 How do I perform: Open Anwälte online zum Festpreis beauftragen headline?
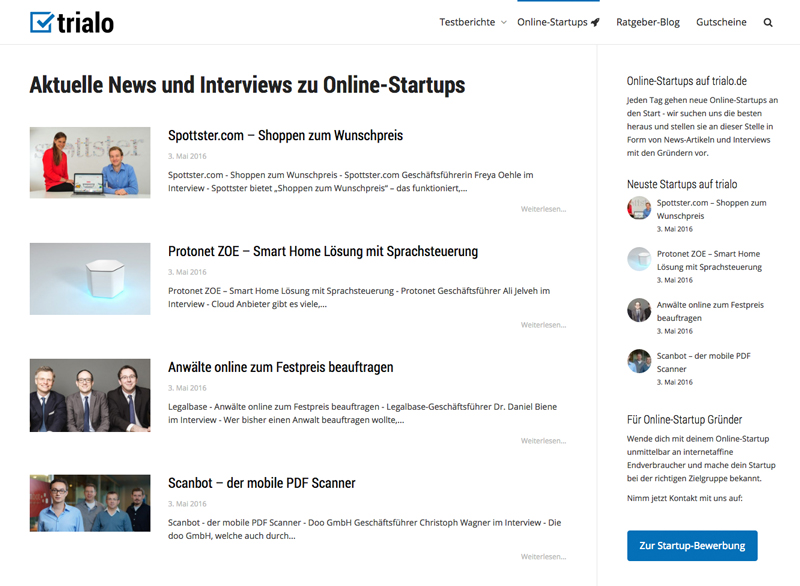[281, 367]
